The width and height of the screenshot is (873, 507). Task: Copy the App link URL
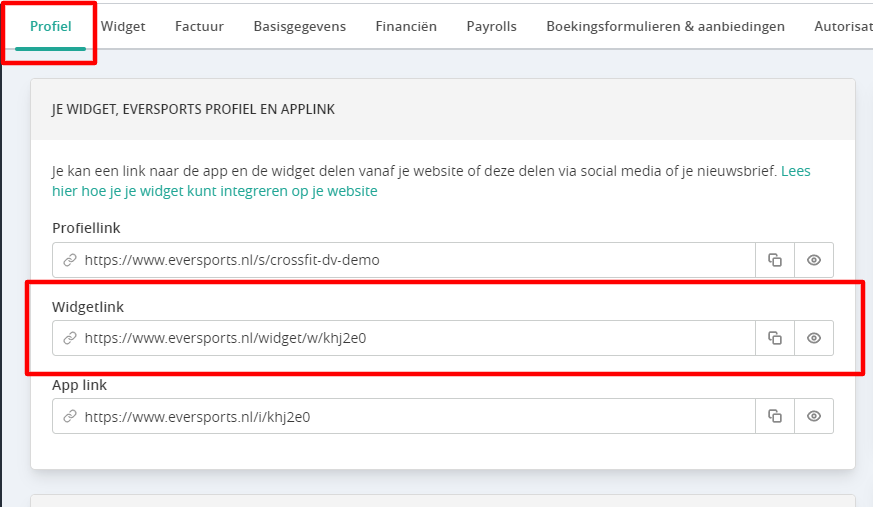point(774,416)
